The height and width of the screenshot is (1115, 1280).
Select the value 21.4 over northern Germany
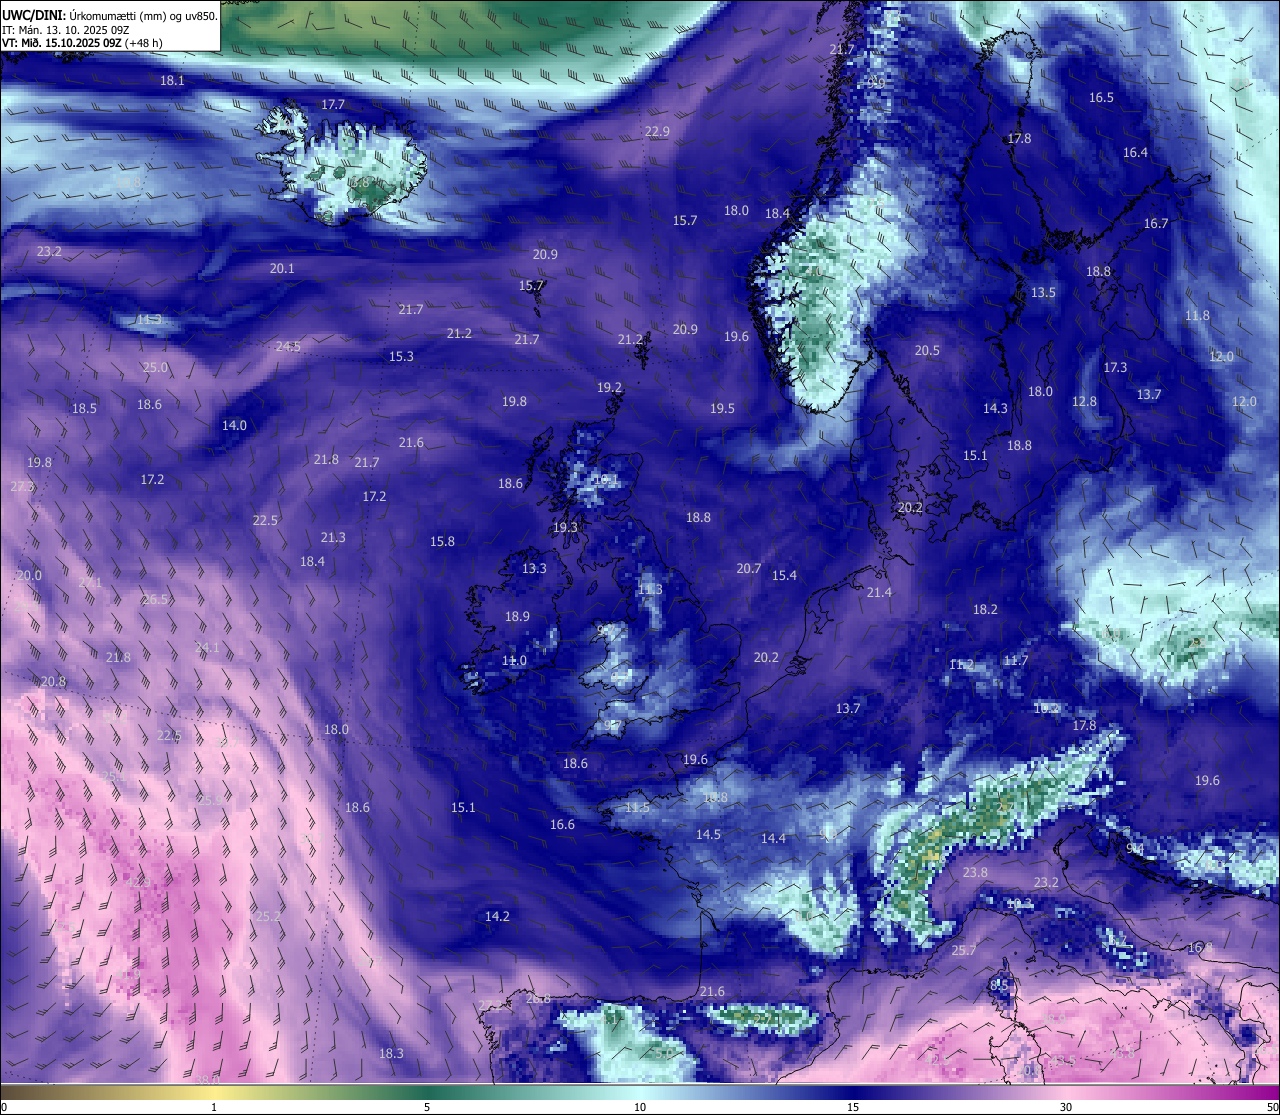[x=879, y=592]
